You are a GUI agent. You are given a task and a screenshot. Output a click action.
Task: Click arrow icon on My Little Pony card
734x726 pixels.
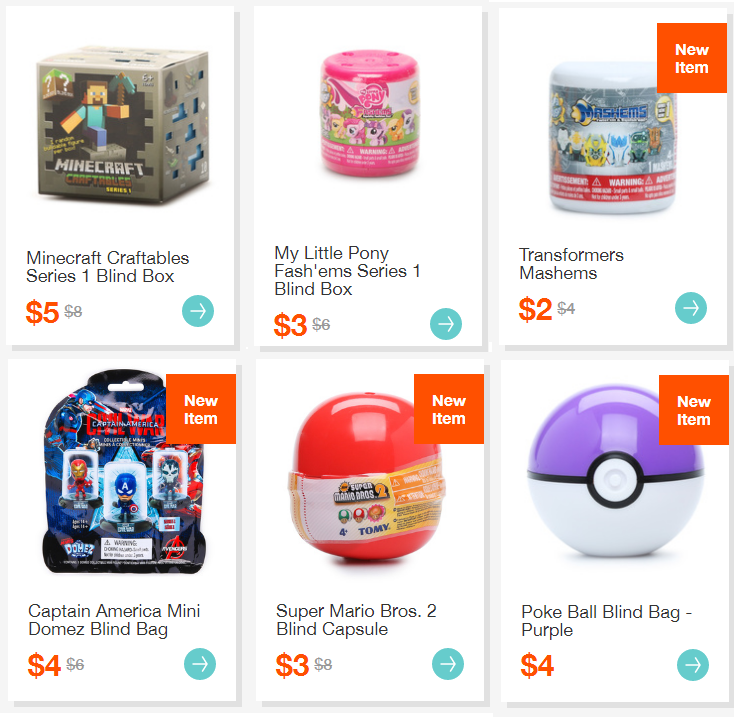446,324
